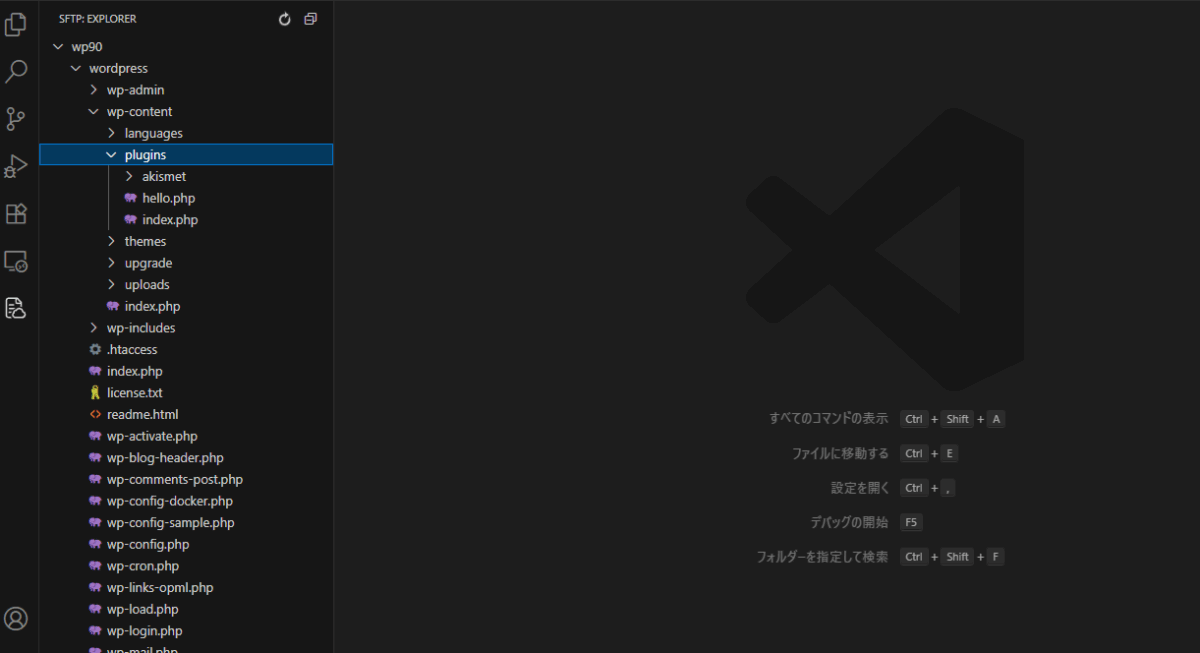The width and height of the screenshot is (1200, 653).
Task: Click the F5 key label
Action: [x=911, y=522]
